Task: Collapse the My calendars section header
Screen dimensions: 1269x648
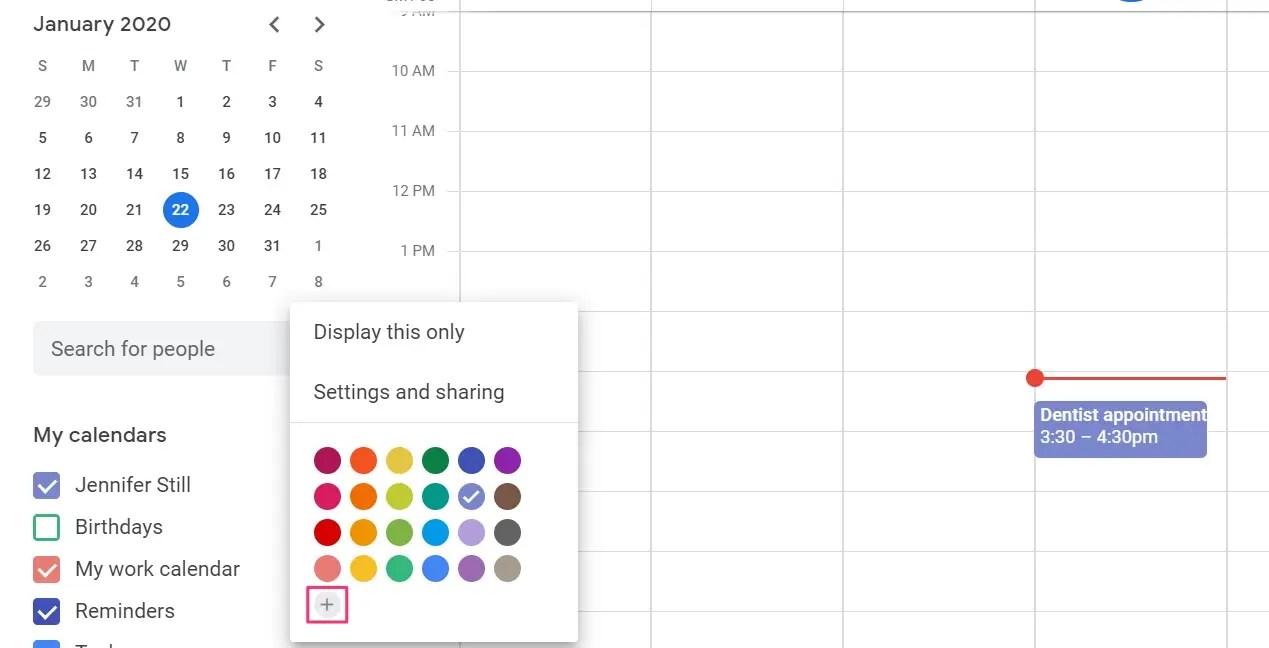Action: [100, 435]
